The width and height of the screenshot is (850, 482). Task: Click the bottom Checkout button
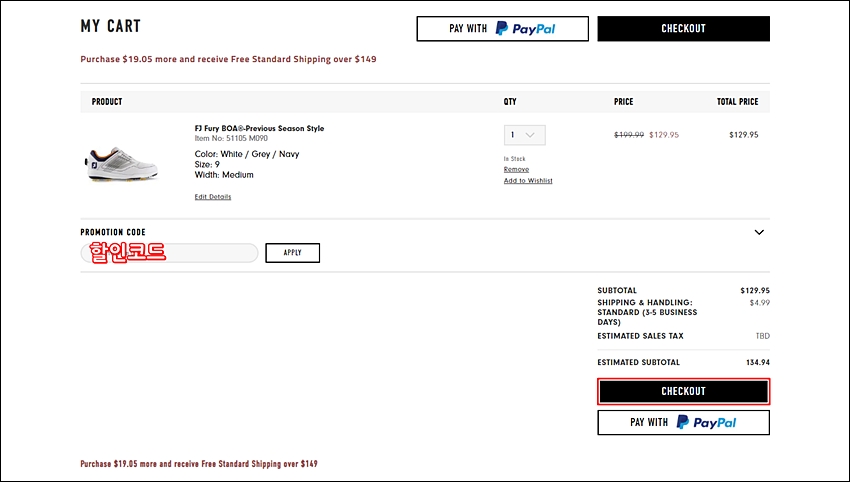tap(684, 391)
